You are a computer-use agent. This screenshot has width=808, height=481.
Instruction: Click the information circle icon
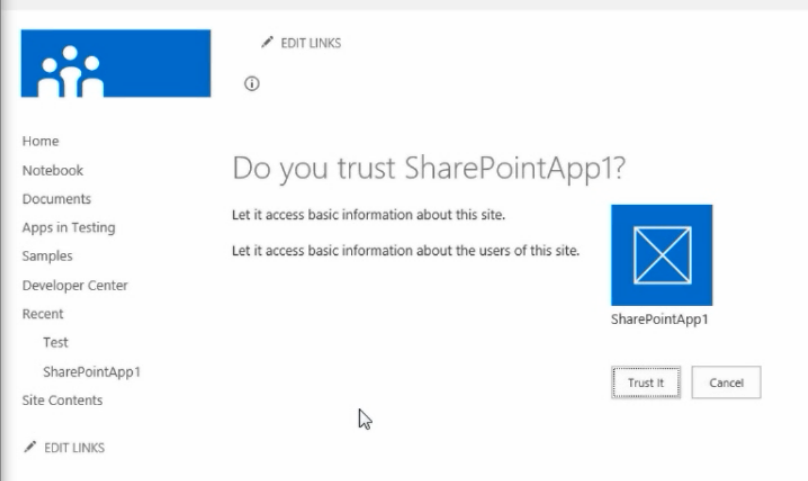(x=251, y=84)
